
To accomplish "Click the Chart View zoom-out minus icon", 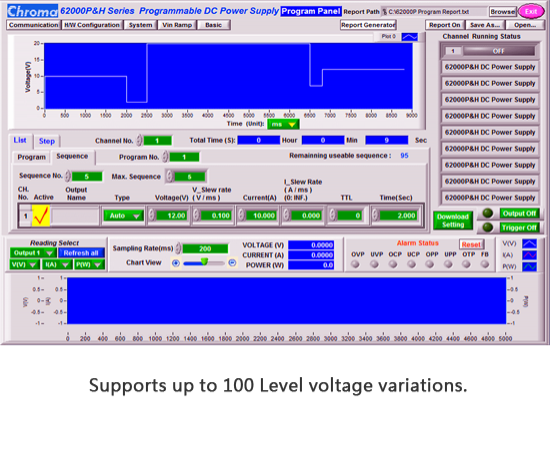I will tap(232, 263).
